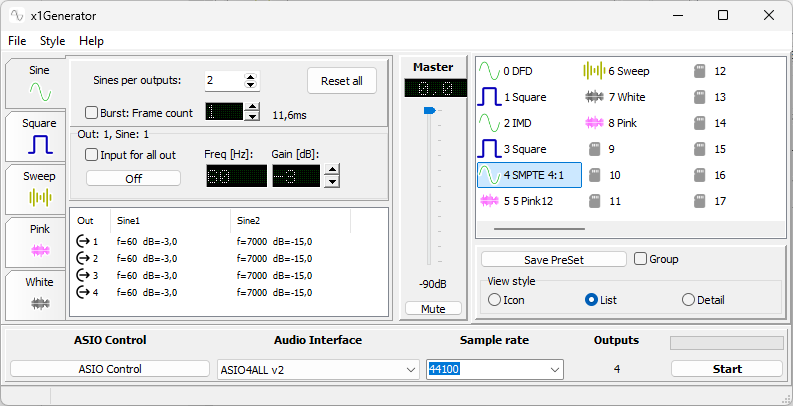Select the White noise tab icon

tap(40, 301)
